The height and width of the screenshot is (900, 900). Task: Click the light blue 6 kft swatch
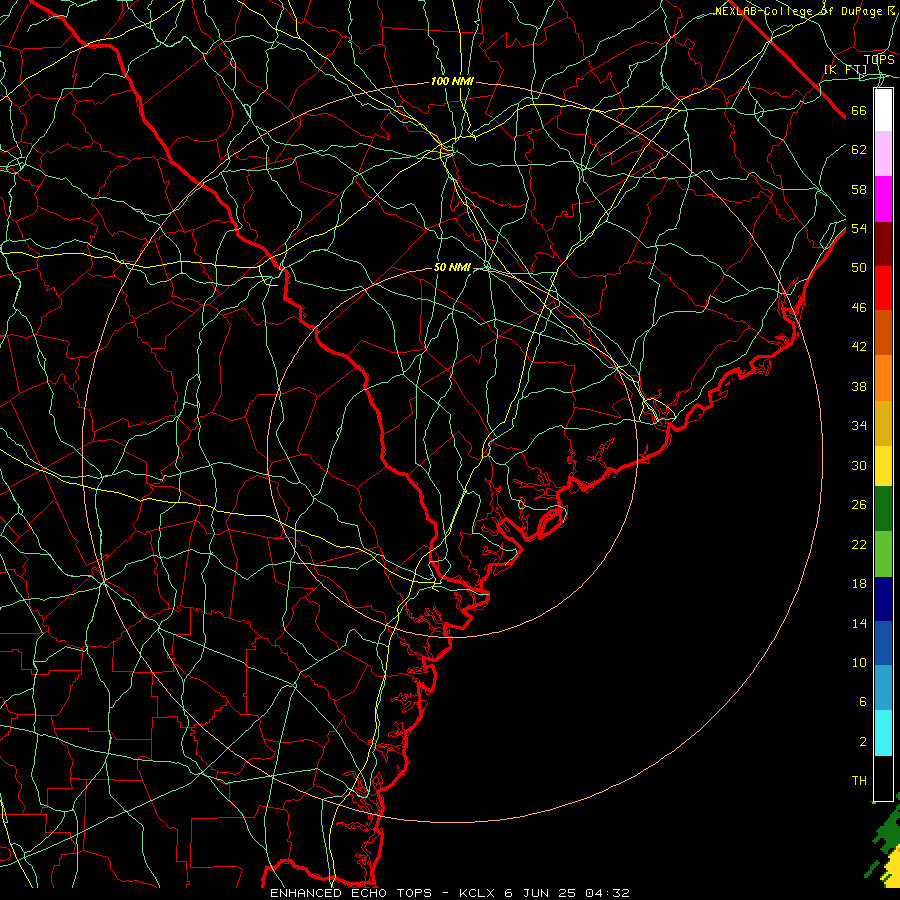pyautogui.click(x=883, y=688)
